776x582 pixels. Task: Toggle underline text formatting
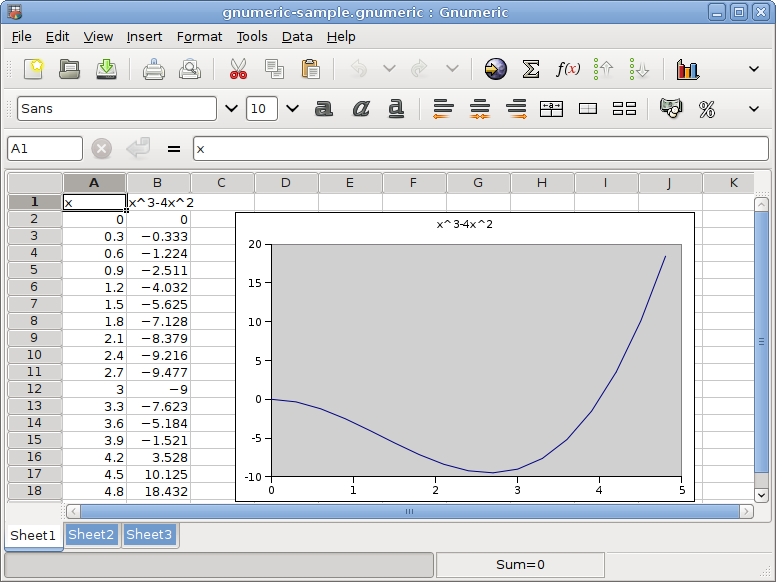coord(396,108)
